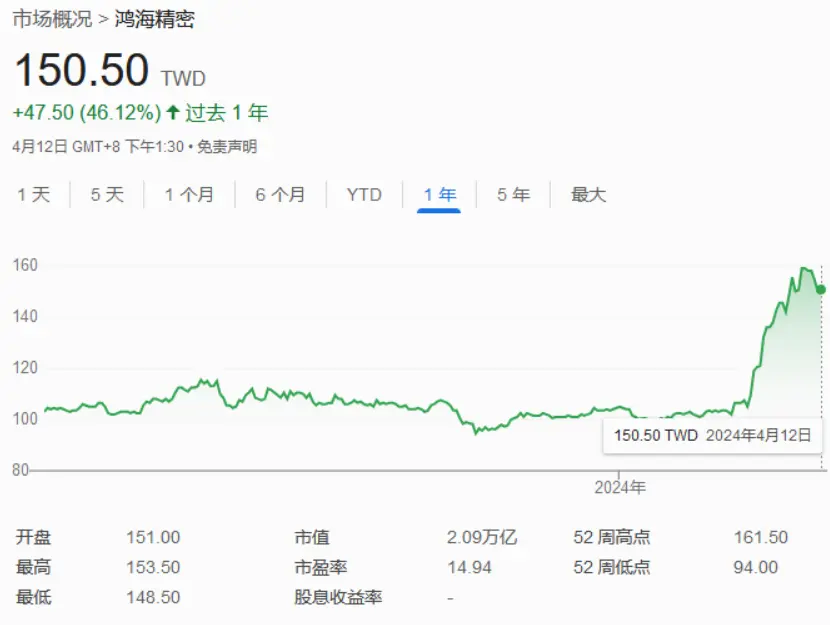Click the current price 150.50
This screenshot has height=625, width=830.
82,70
